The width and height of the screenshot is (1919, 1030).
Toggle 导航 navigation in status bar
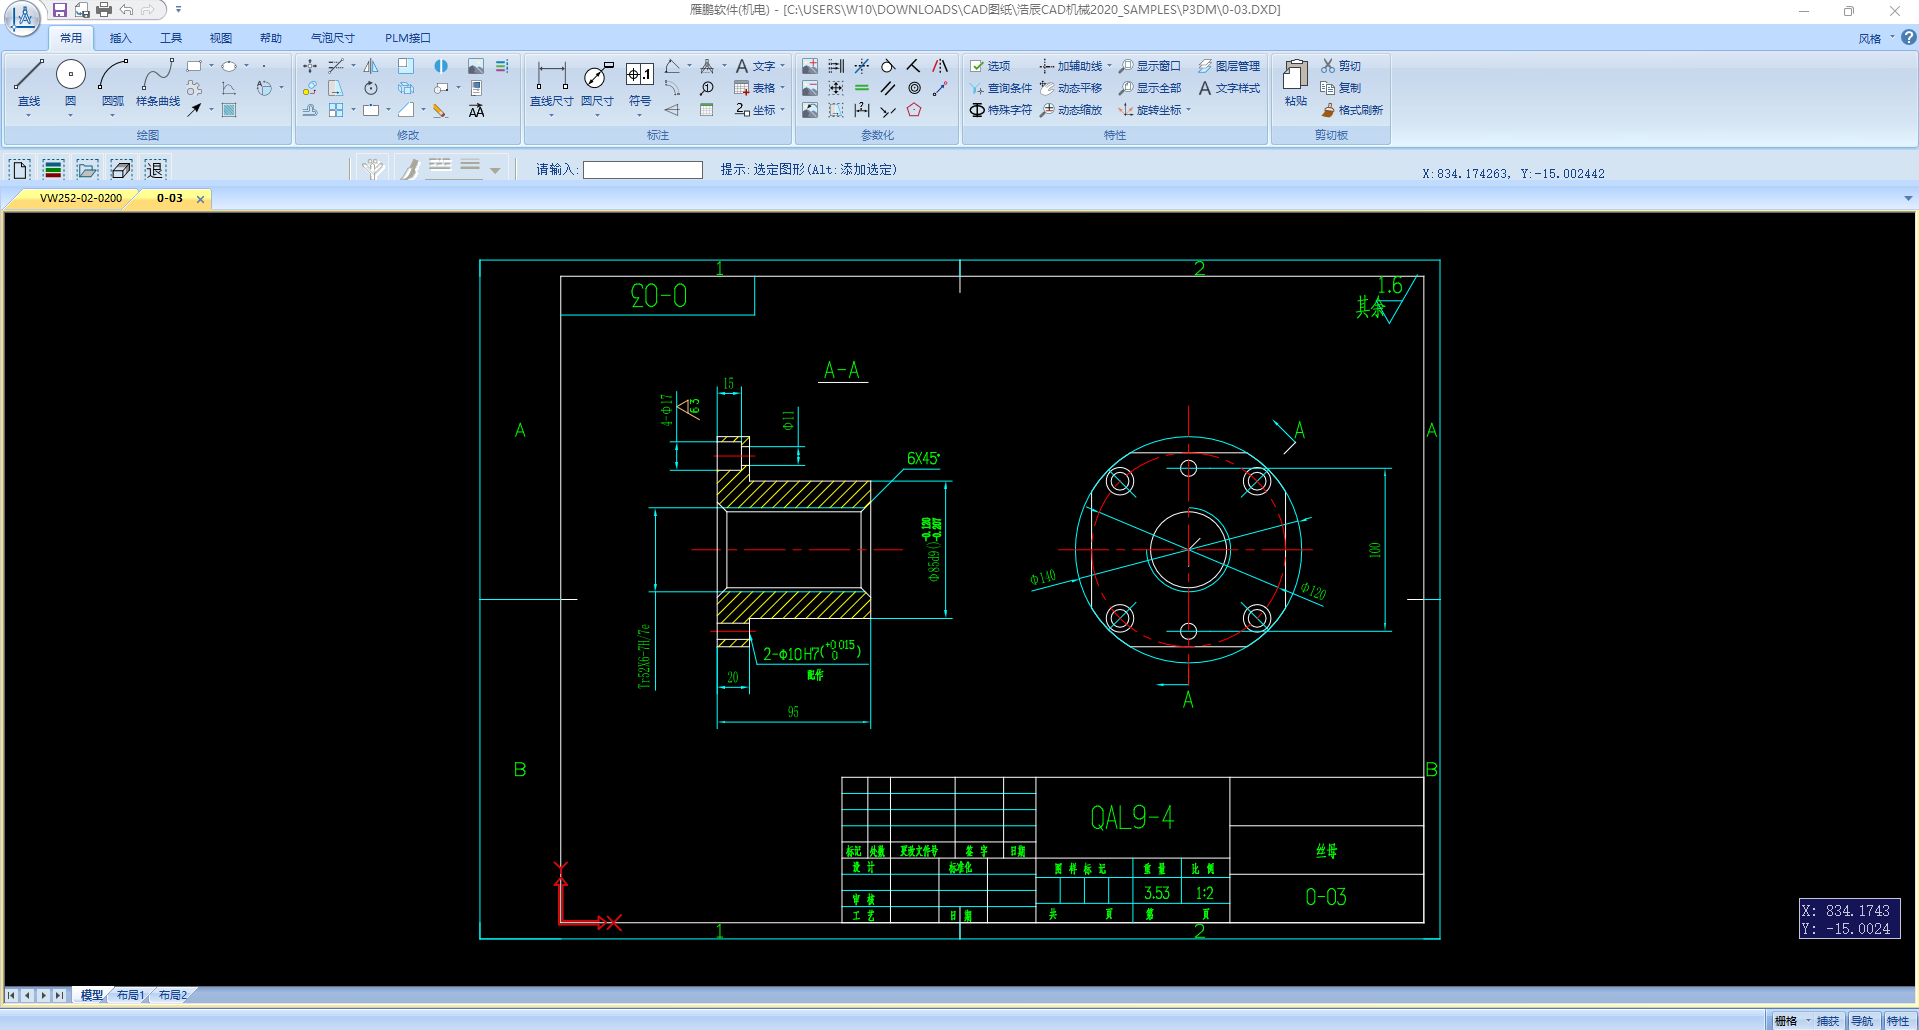pyautogui.click(x=1862, y=1021)
